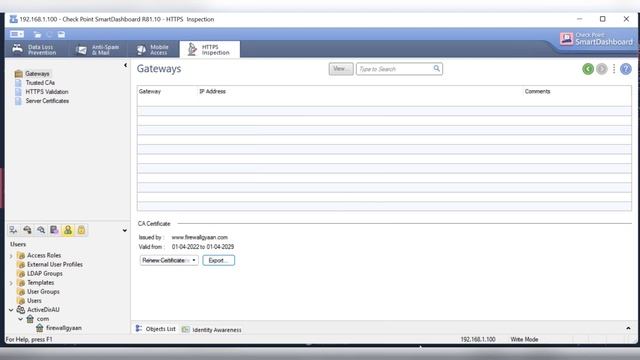Sort by the IP Address column header

click(x=212, y=91)
